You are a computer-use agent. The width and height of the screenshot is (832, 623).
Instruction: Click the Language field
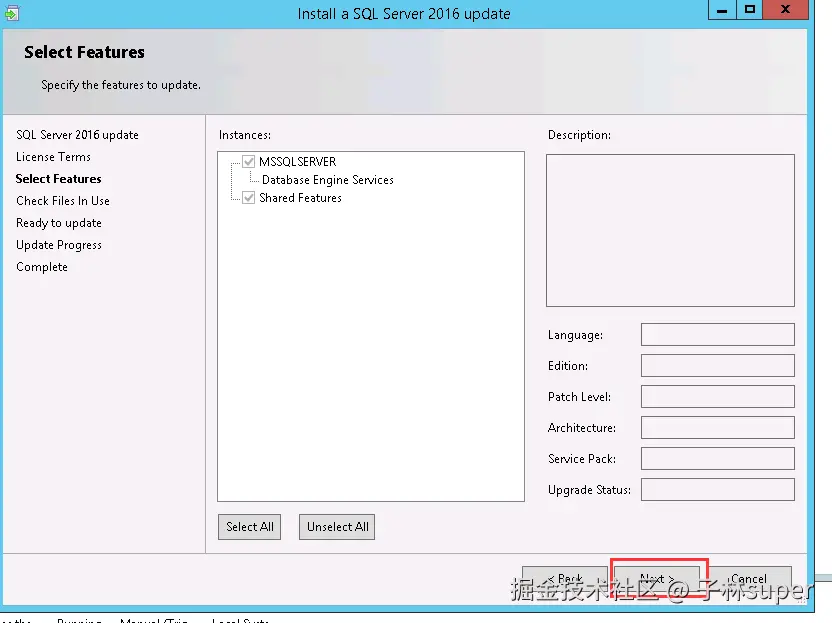(717, 334)
